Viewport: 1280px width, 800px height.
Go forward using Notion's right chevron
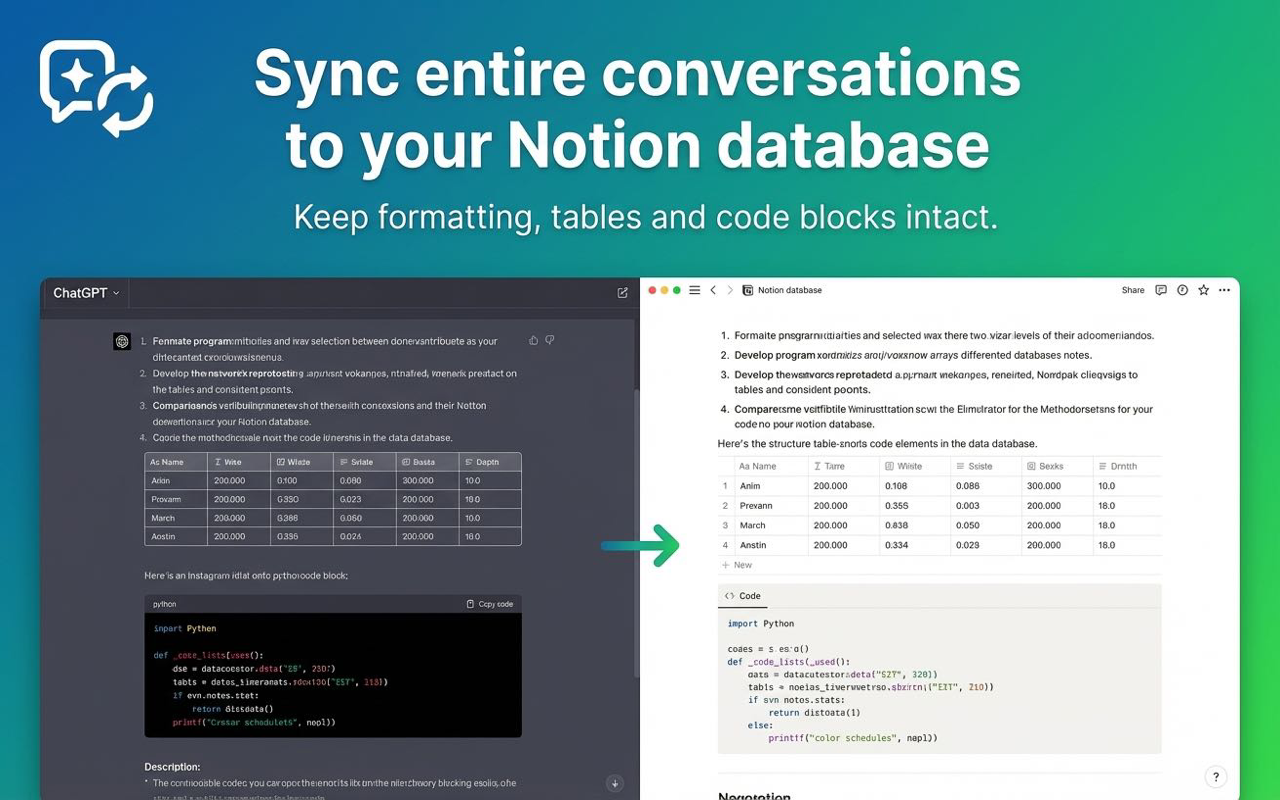(x=730, y=290)
